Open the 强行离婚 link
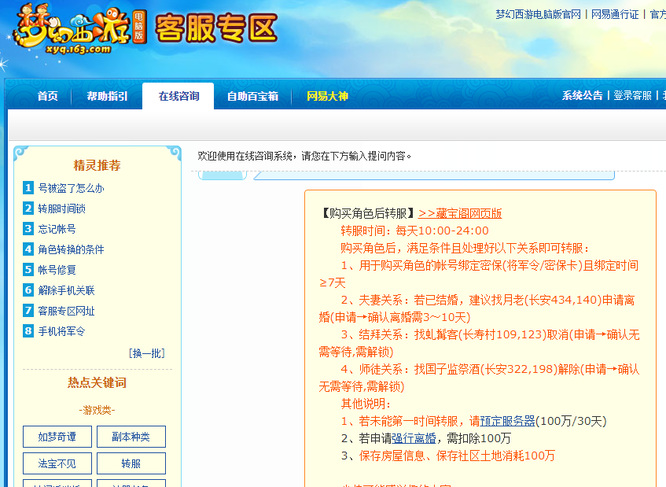The width and height of the screenshot is (666, 487). pyautogui.click(x=414, y=439)
